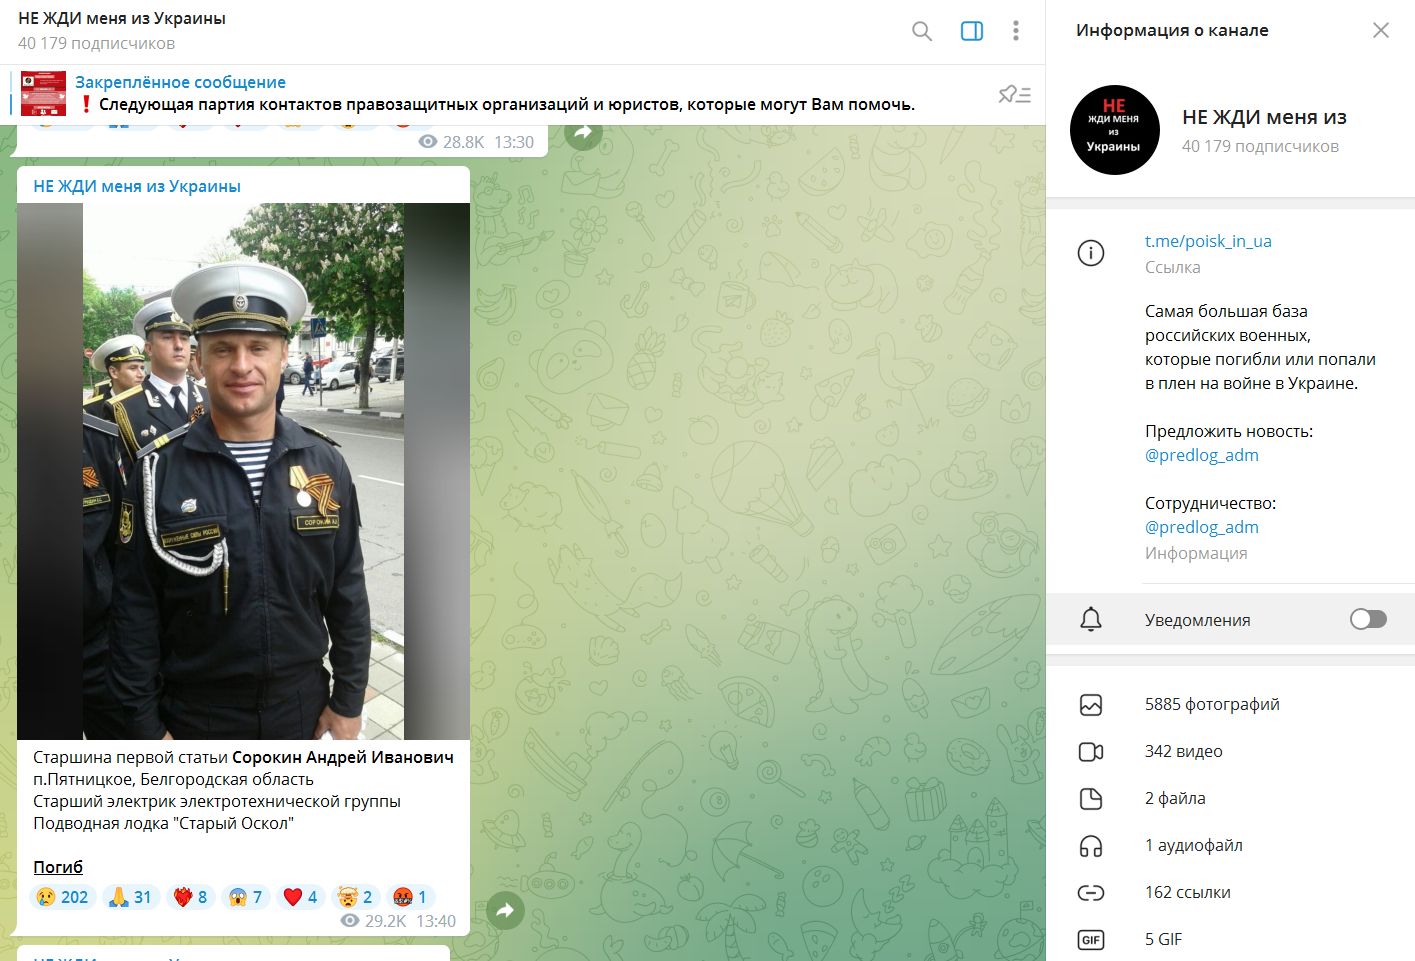
Task: Click the 'Информация' label under the description
Action: [x=1196, y=553]
